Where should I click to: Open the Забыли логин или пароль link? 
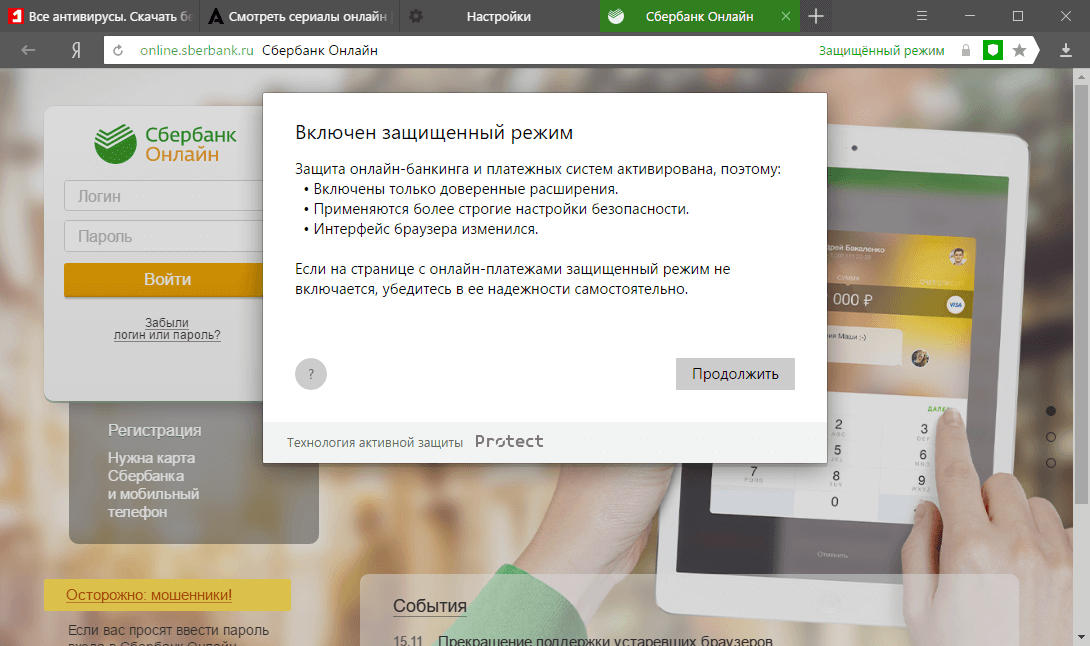click(x=167, y=329)
